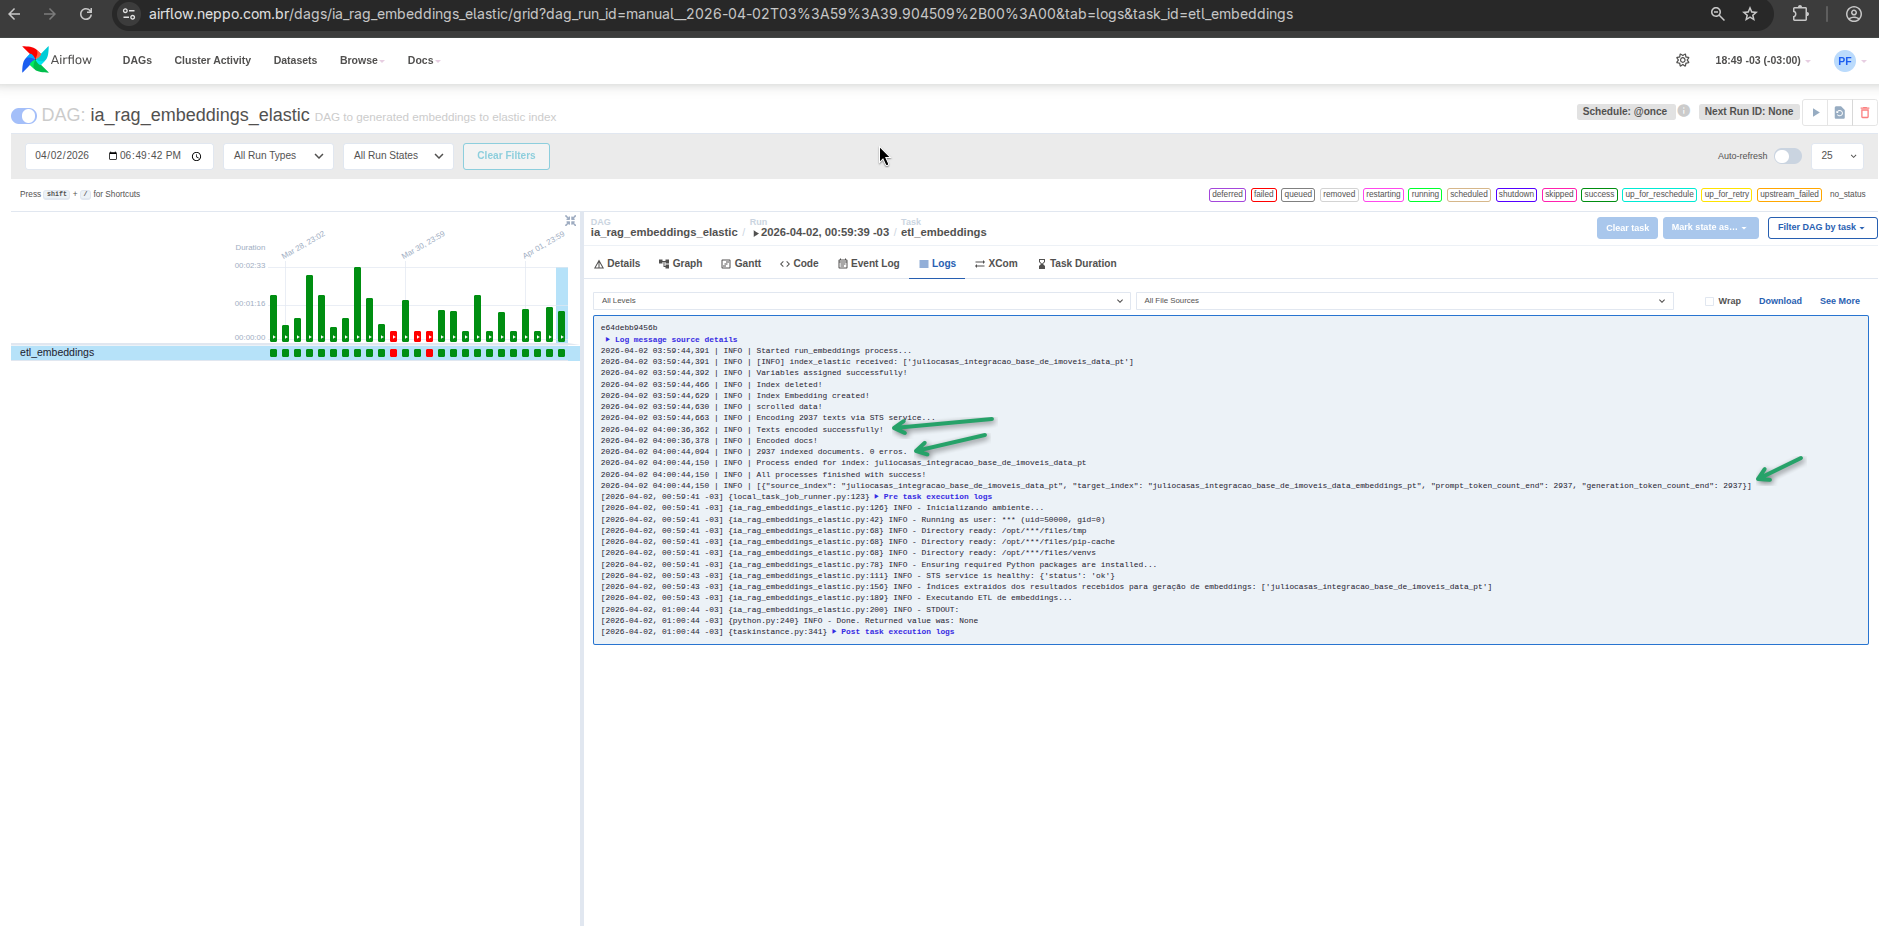Expand Log message source details
This screenshot has width=1879, height=926.
point(672,340)
